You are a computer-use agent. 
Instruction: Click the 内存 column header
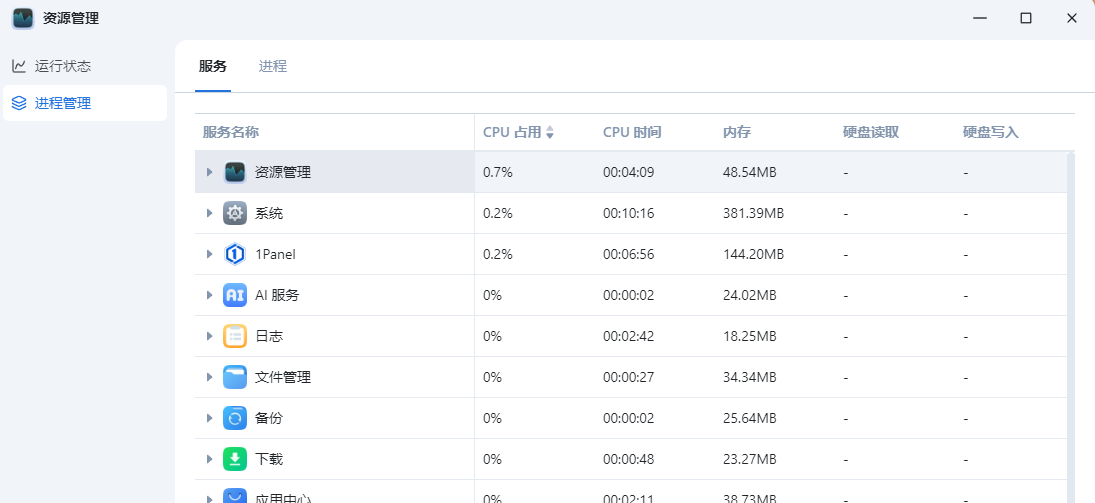pos(737,132)
